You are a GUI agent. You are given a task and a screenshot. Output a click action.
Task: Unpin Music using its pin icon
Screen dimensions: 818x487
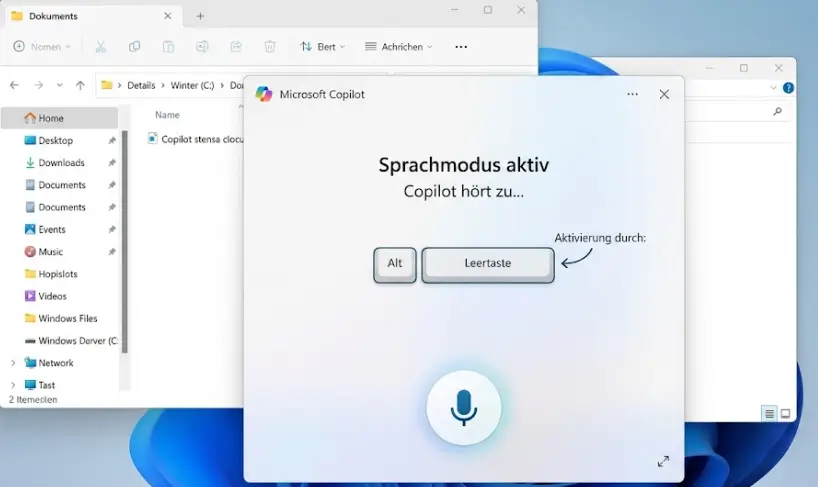coord(112,252)
